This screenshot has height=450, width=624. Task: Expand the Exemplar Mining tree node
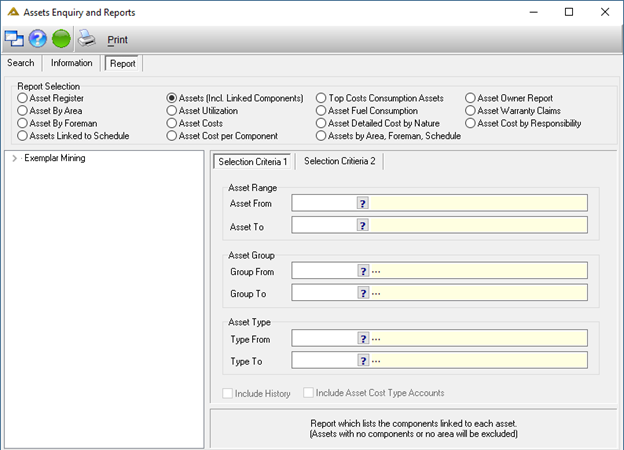[15, 158]
